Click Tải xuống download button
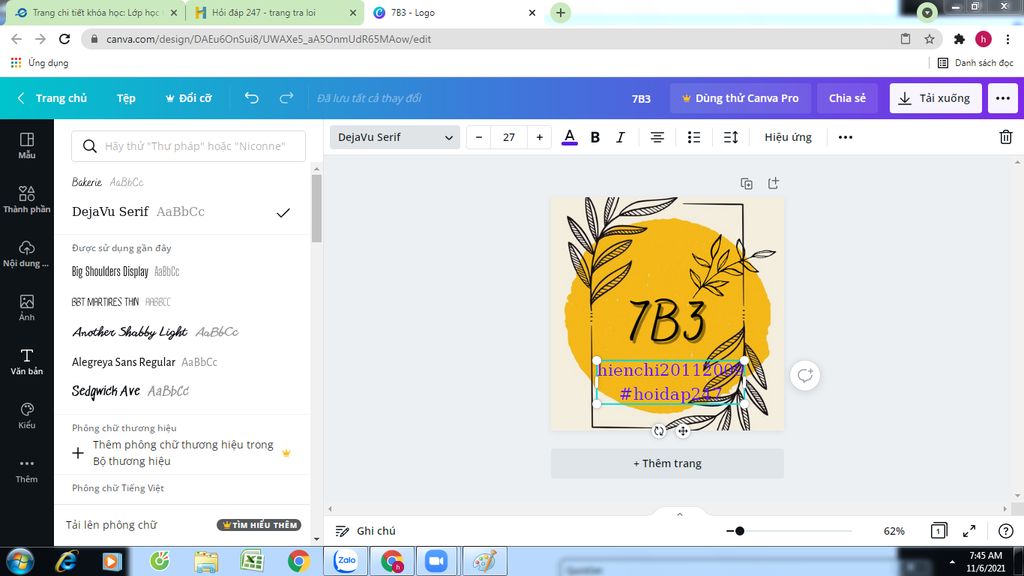 click(x=935, y=98)
